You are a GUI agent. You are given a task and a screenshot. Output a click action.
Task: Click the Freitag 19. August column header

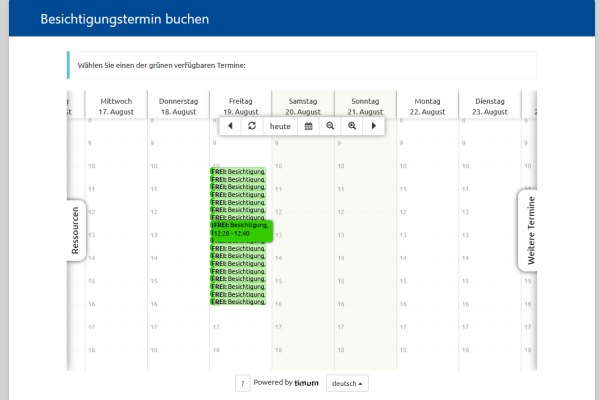coord(240,106)
